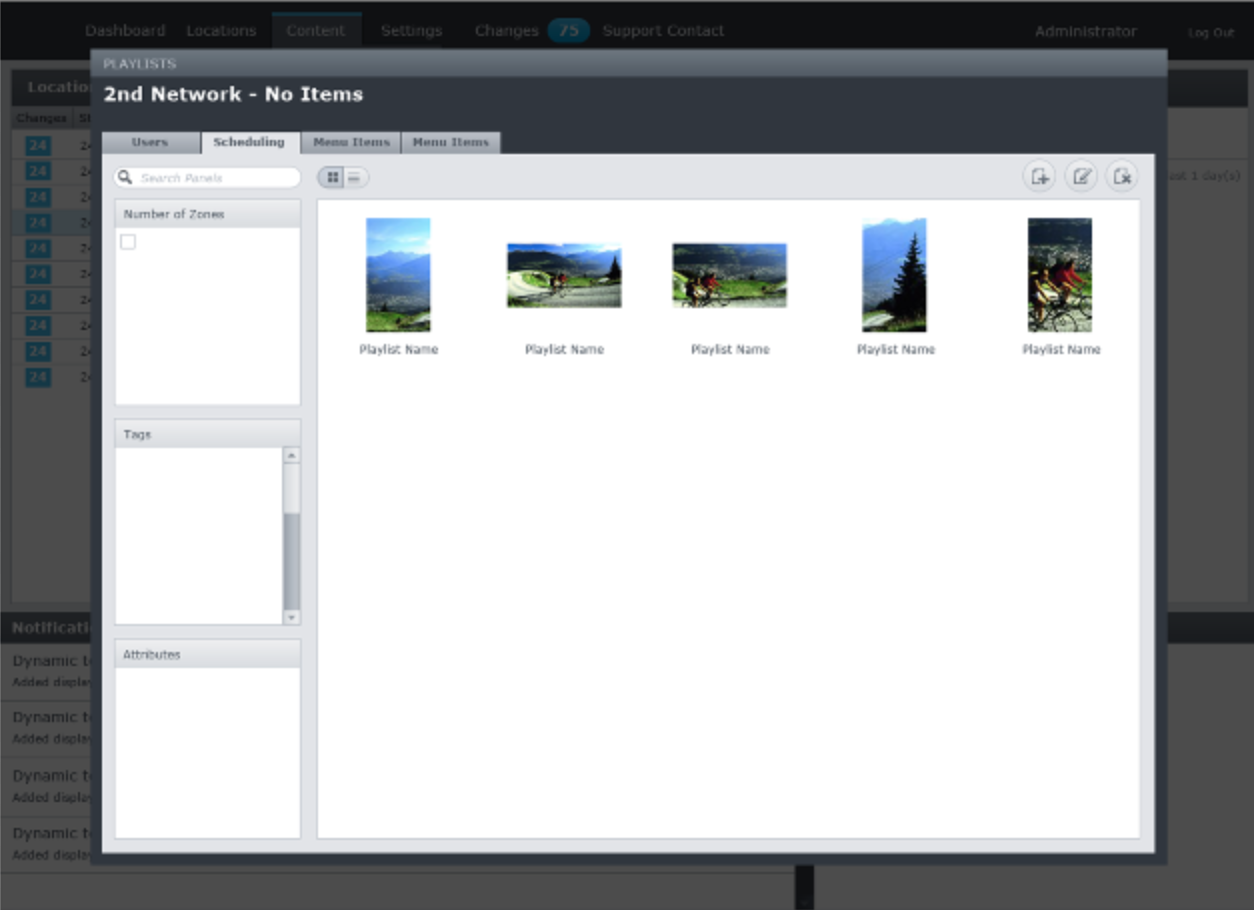The height and width of the screenshot is (910, 1254).
Task: Select the portrait pine tree playlist thumbnail
Action: tap(895, 275)
